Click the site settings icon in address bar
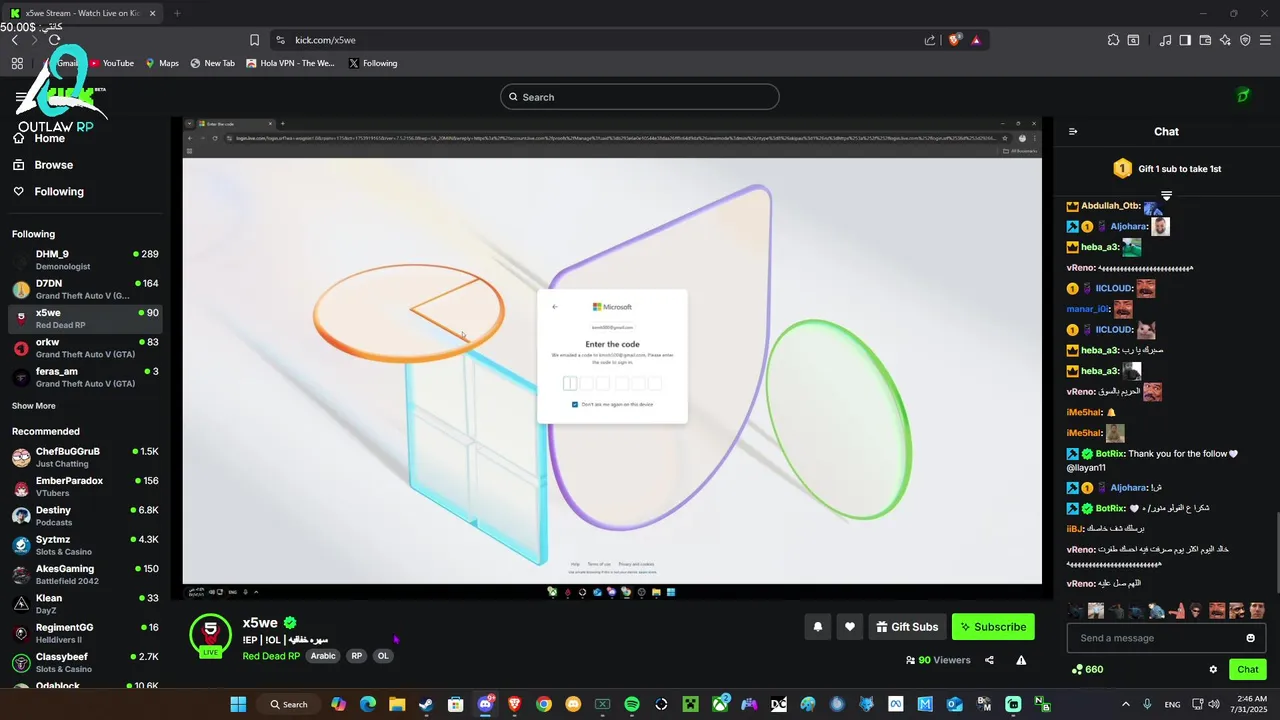1280x720 pixels. [x=280, y=40]
